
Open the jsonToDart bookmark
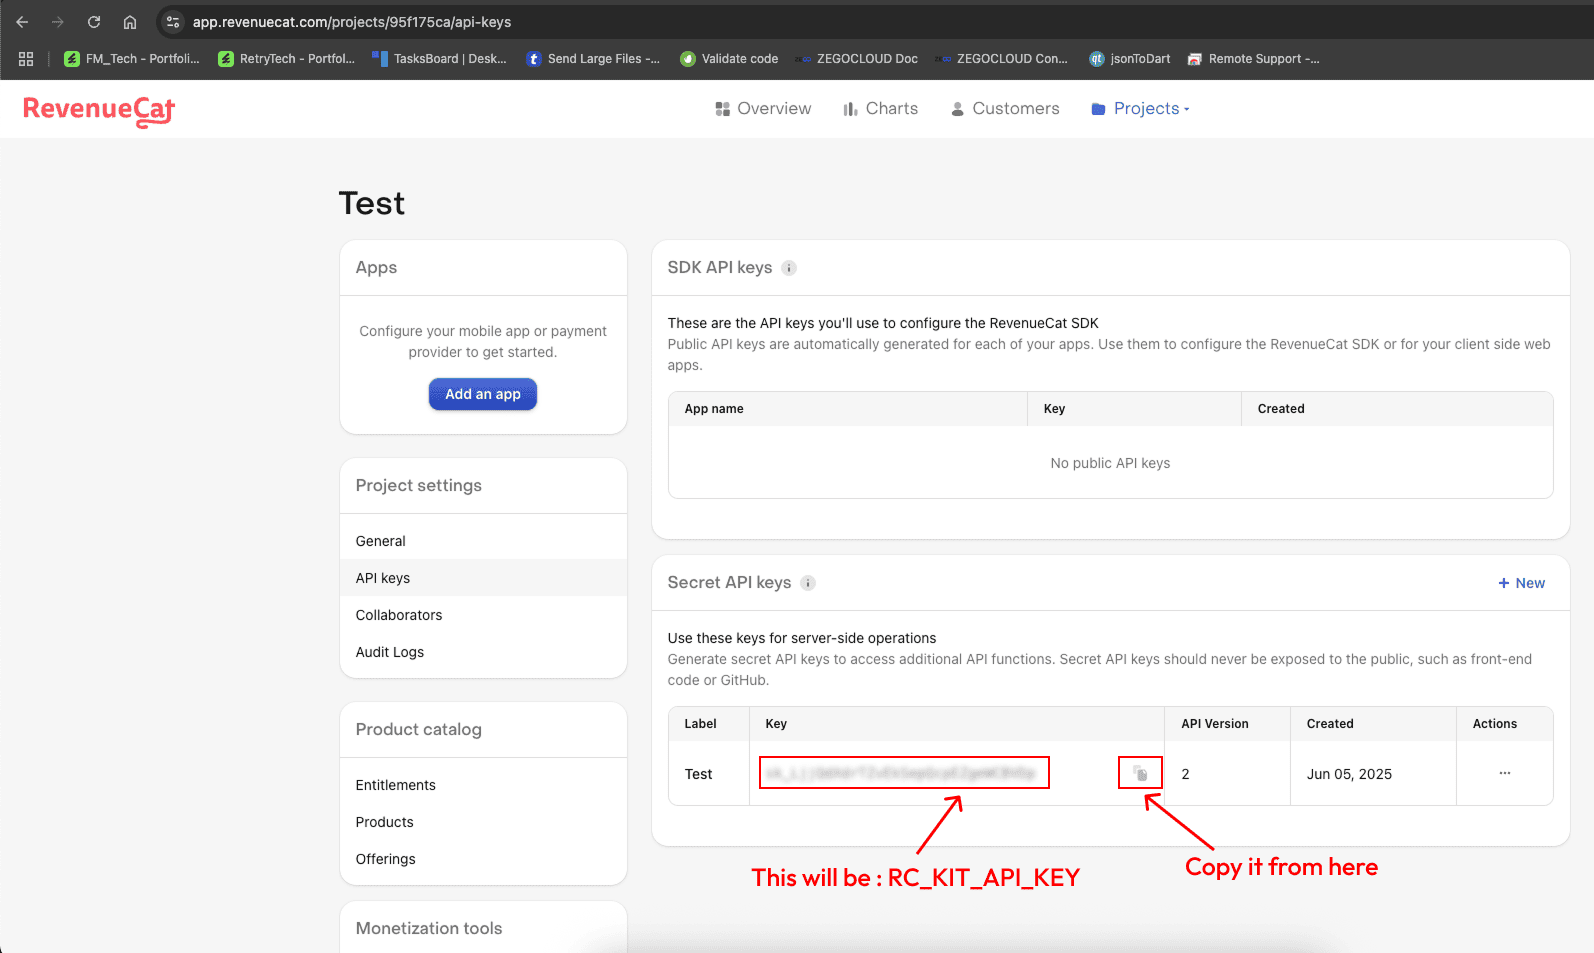(x=1130, y=59)
